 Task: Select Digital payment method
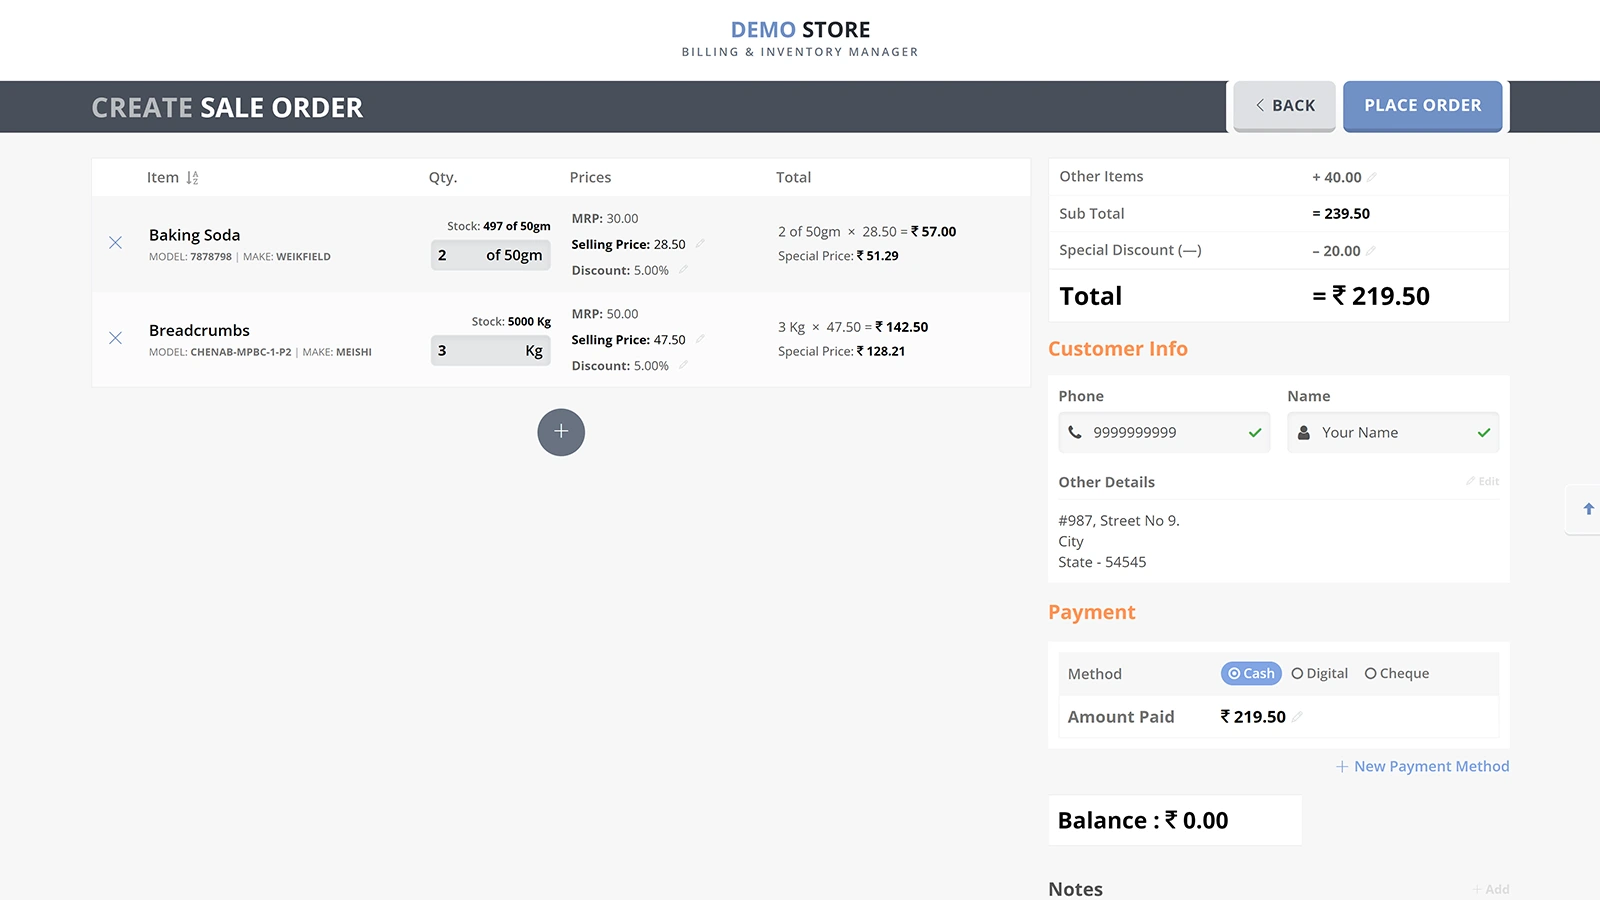click(x=1320, y=674)
